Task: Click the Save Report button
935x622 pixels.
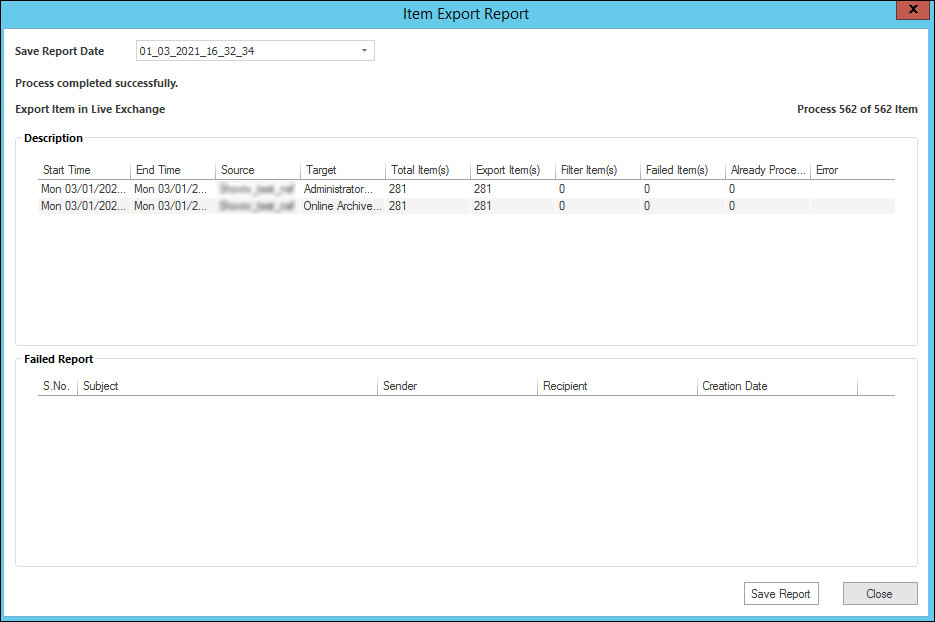Action: click(781, 593)
